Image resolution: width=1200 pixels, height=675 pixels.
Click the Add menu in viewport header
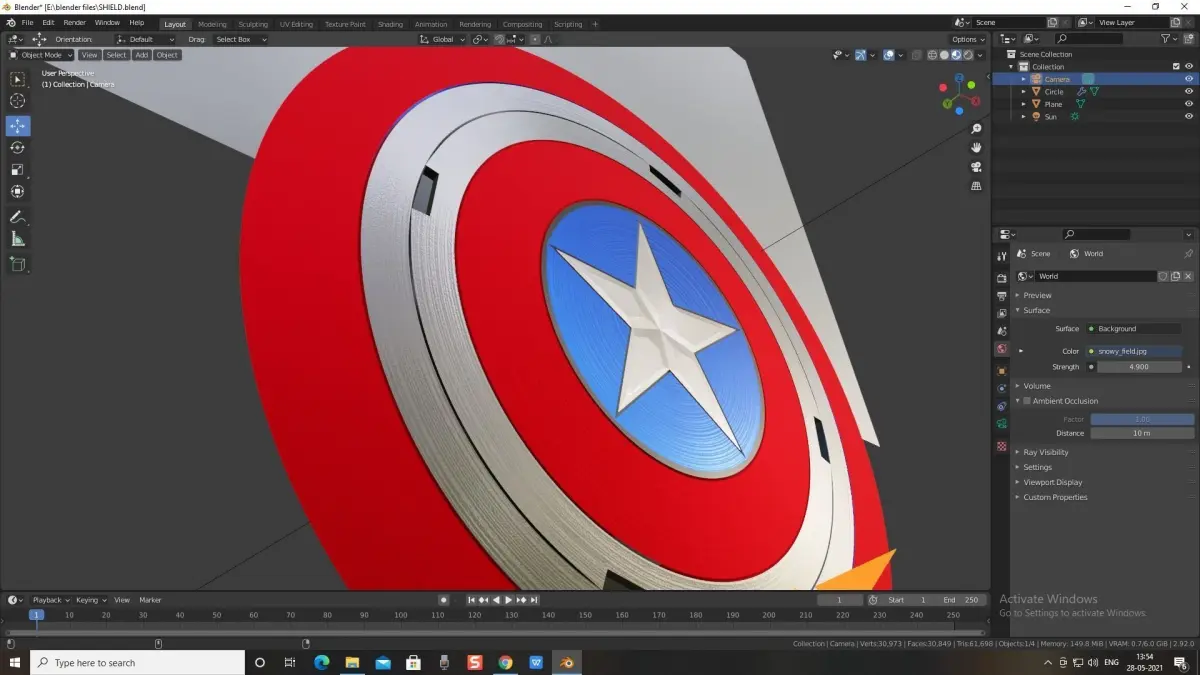(x=141, y=55)
